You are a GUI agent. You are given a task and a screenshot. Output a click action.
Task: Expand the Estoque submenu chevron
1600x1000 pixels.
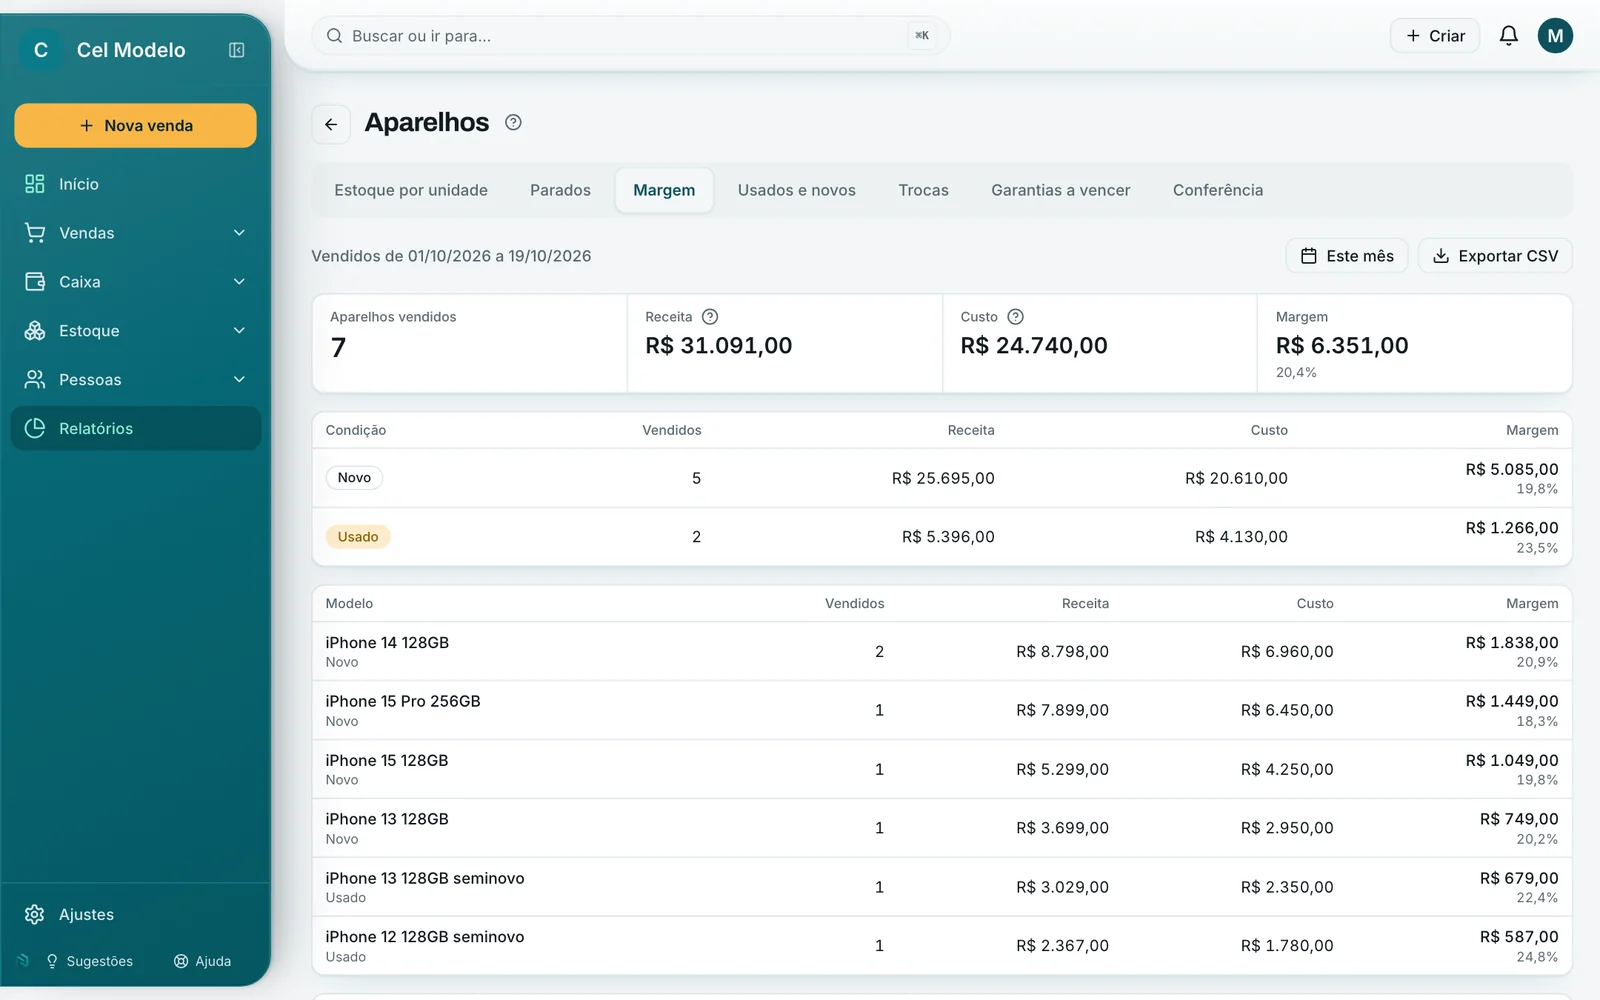[x=239, y=331]
